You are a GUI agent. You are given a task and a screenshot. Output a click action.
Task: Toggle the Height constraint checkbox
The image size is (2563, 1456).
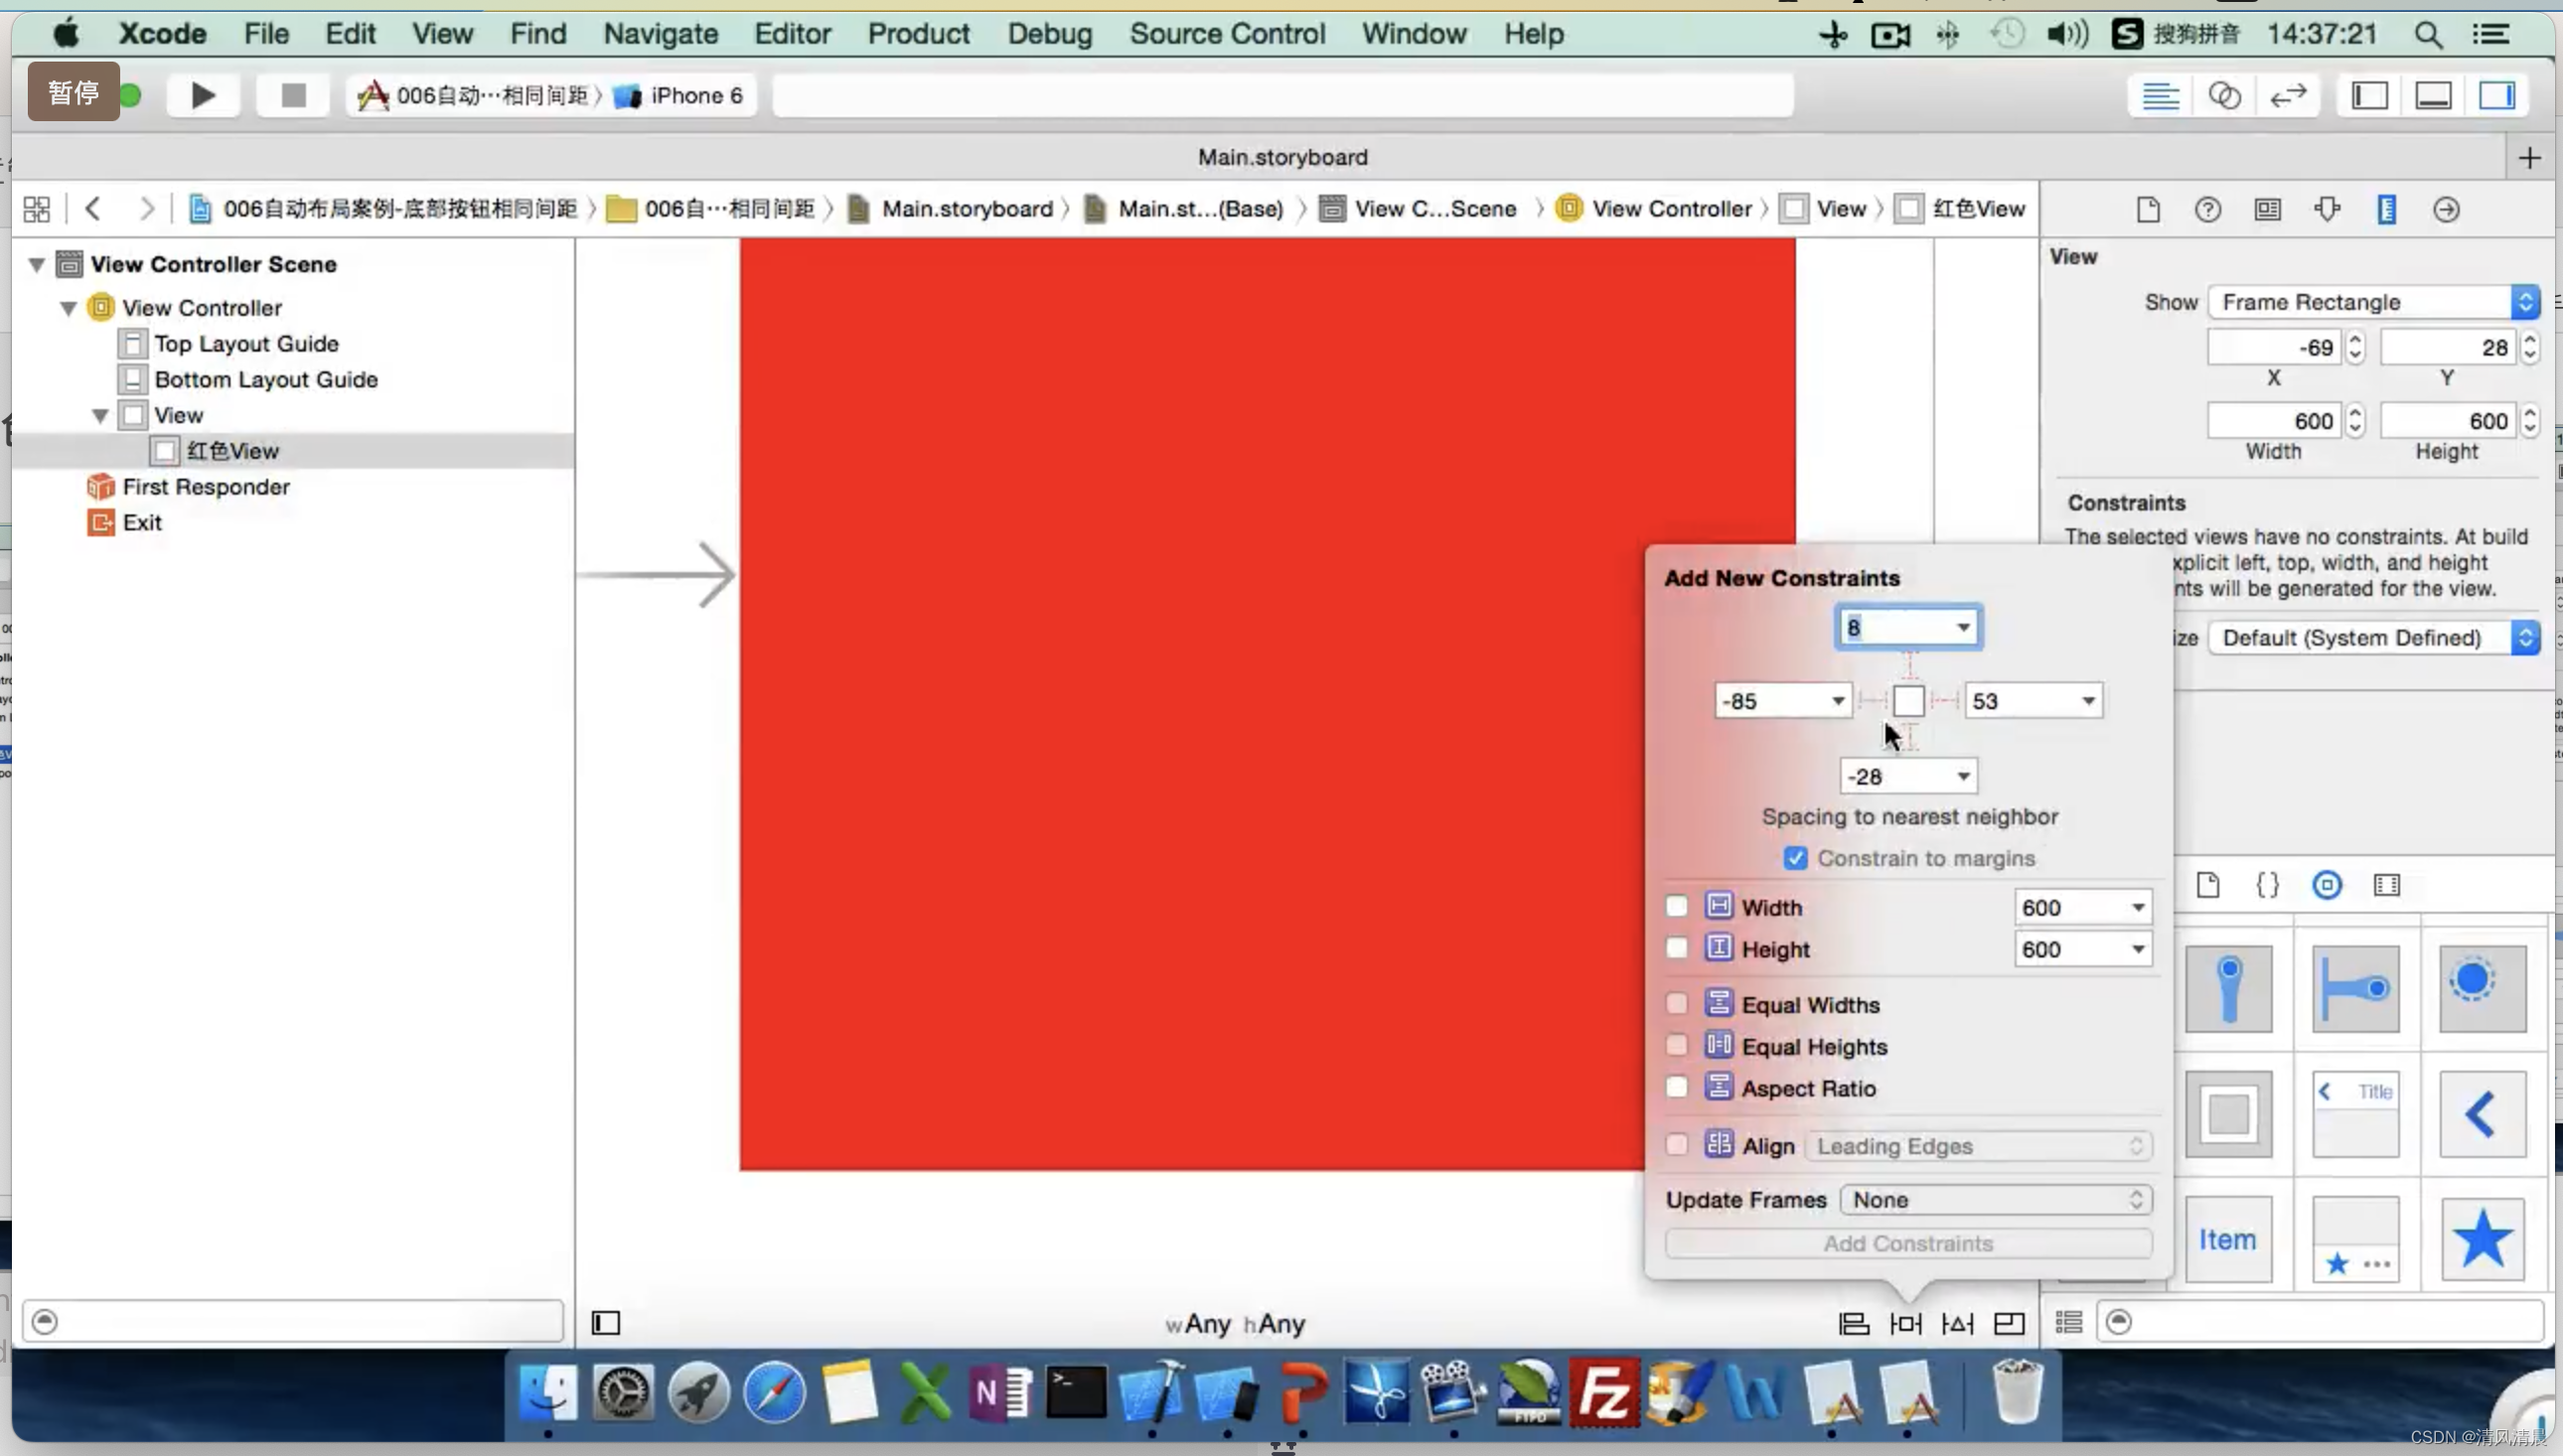(x=1676, y=948)
